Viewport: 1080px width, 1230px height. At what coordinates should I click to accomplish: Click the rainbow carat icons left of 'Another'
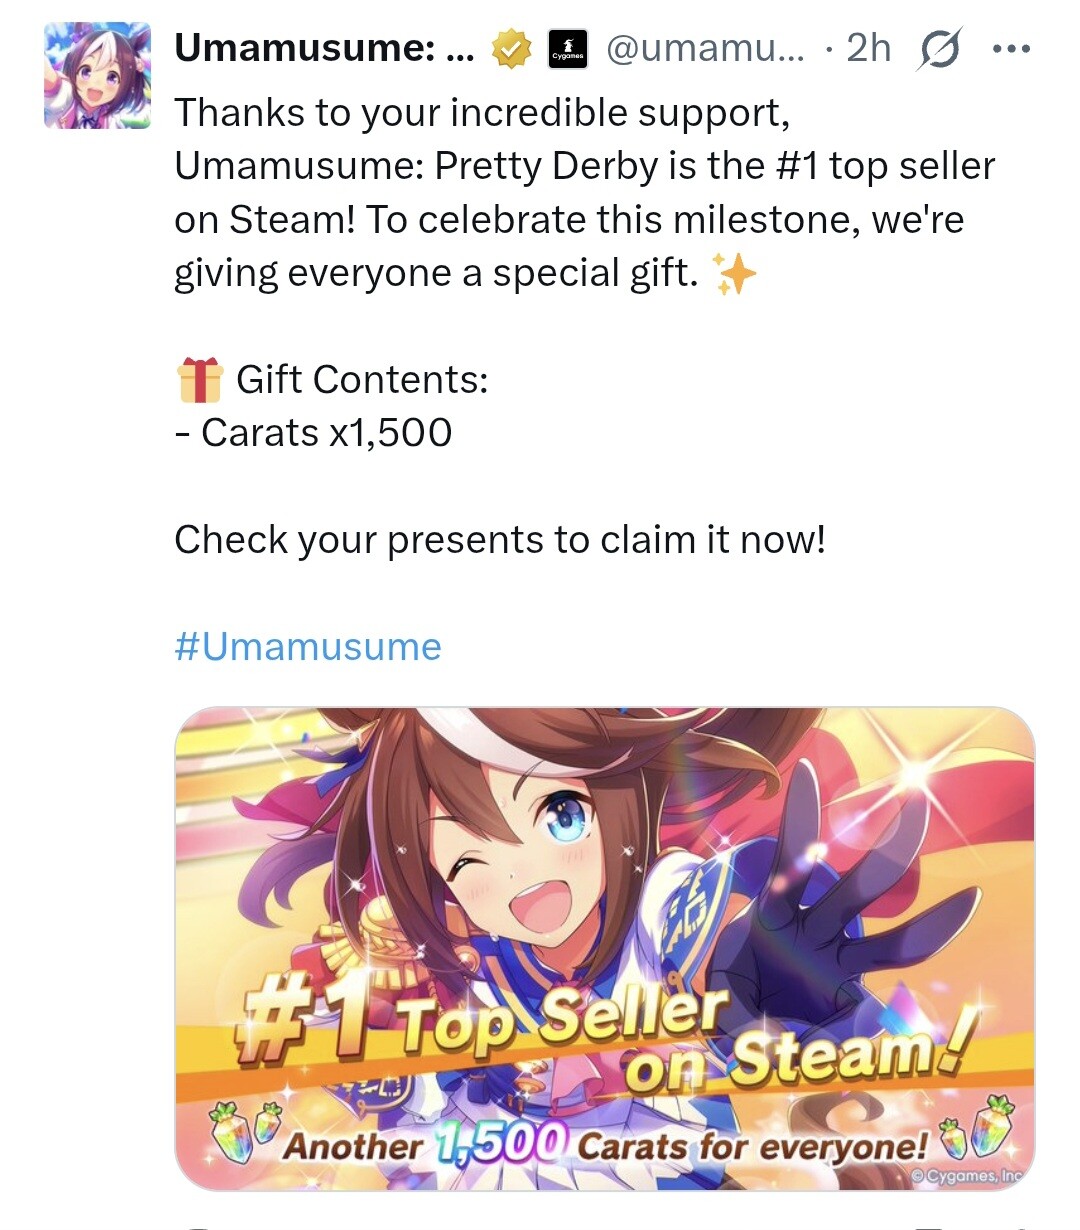tap(247, 1130)
